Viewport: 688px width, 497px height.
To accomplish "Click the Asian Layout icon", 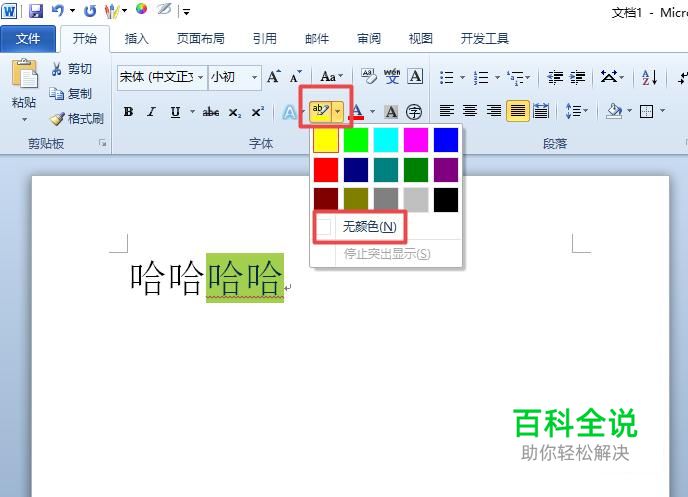I will [x=609, y=77].
